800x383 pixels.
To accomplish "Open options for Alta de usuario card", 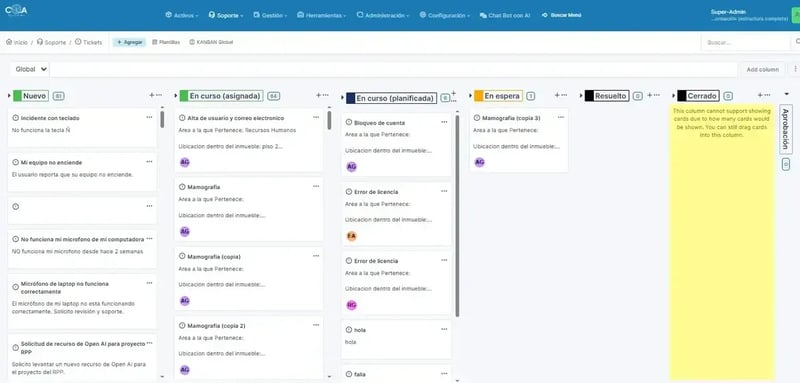I will (316, 117).
